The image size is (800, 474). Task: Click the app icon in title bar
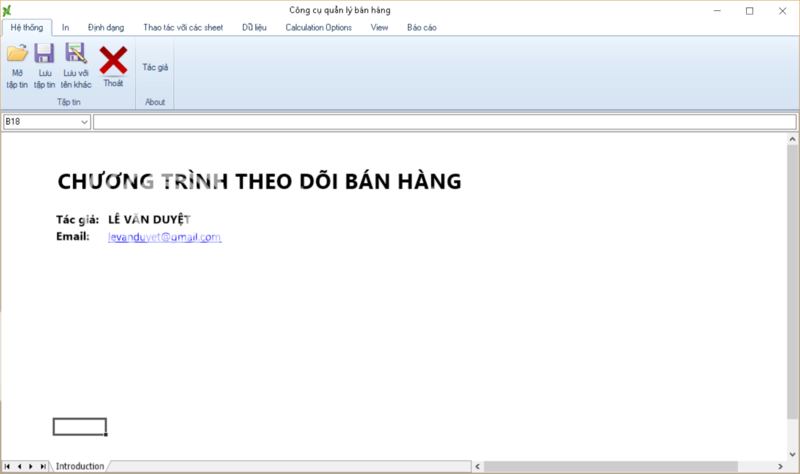click(8, 10)
